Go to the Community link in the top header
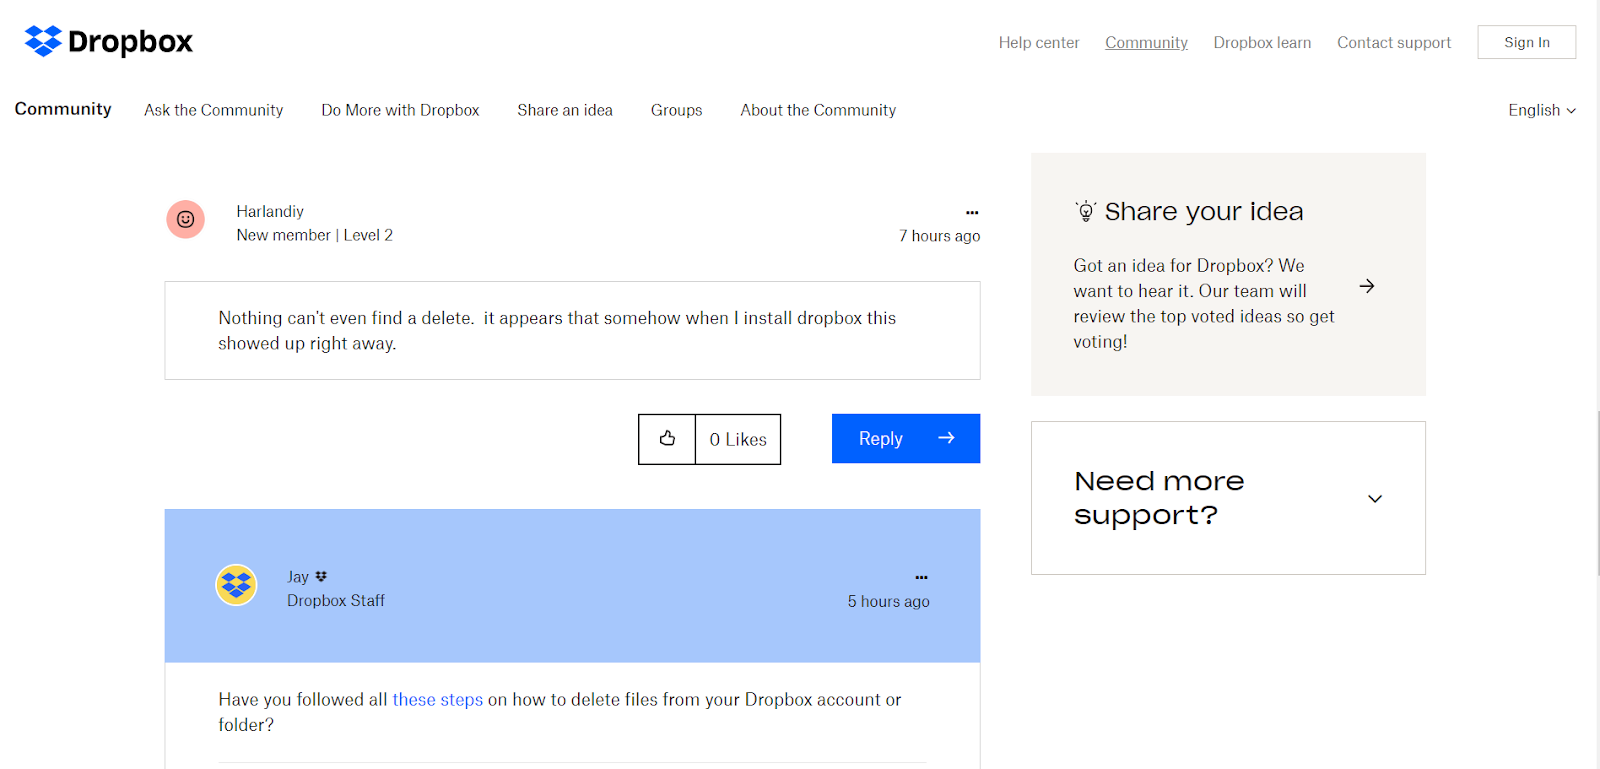 [1146, 42]
